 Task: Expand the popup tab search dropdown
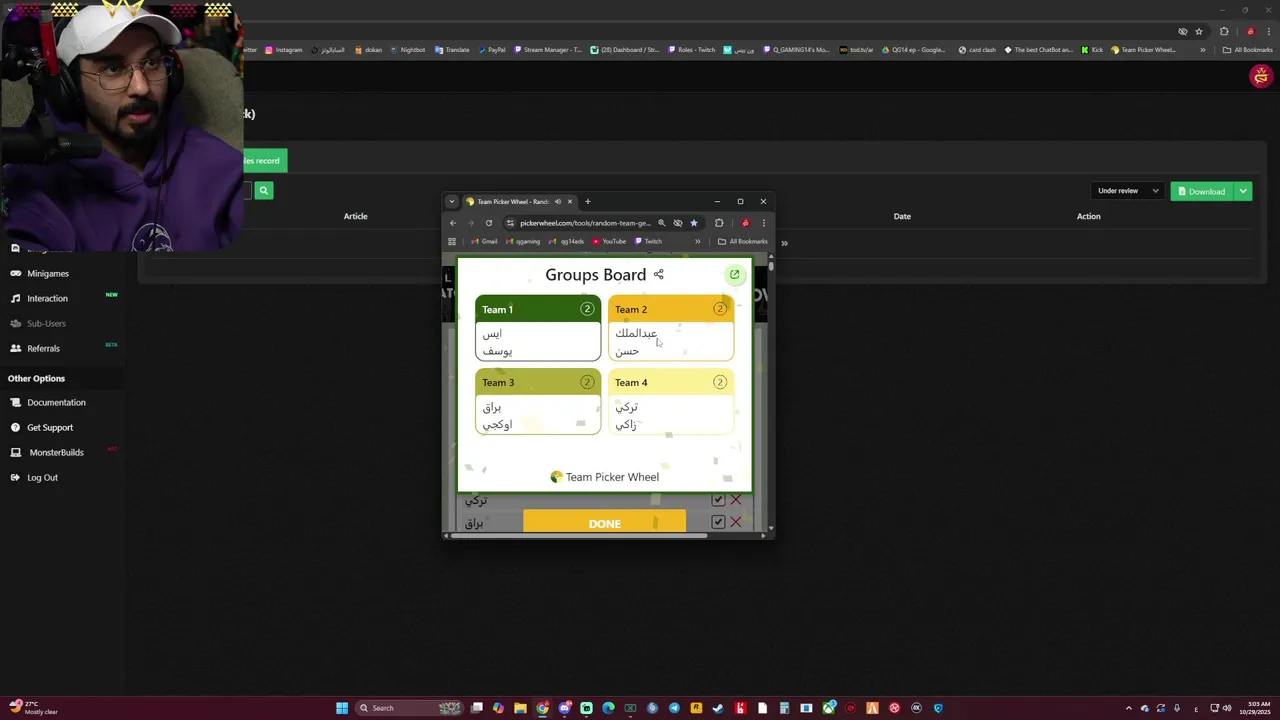(451, 201)
